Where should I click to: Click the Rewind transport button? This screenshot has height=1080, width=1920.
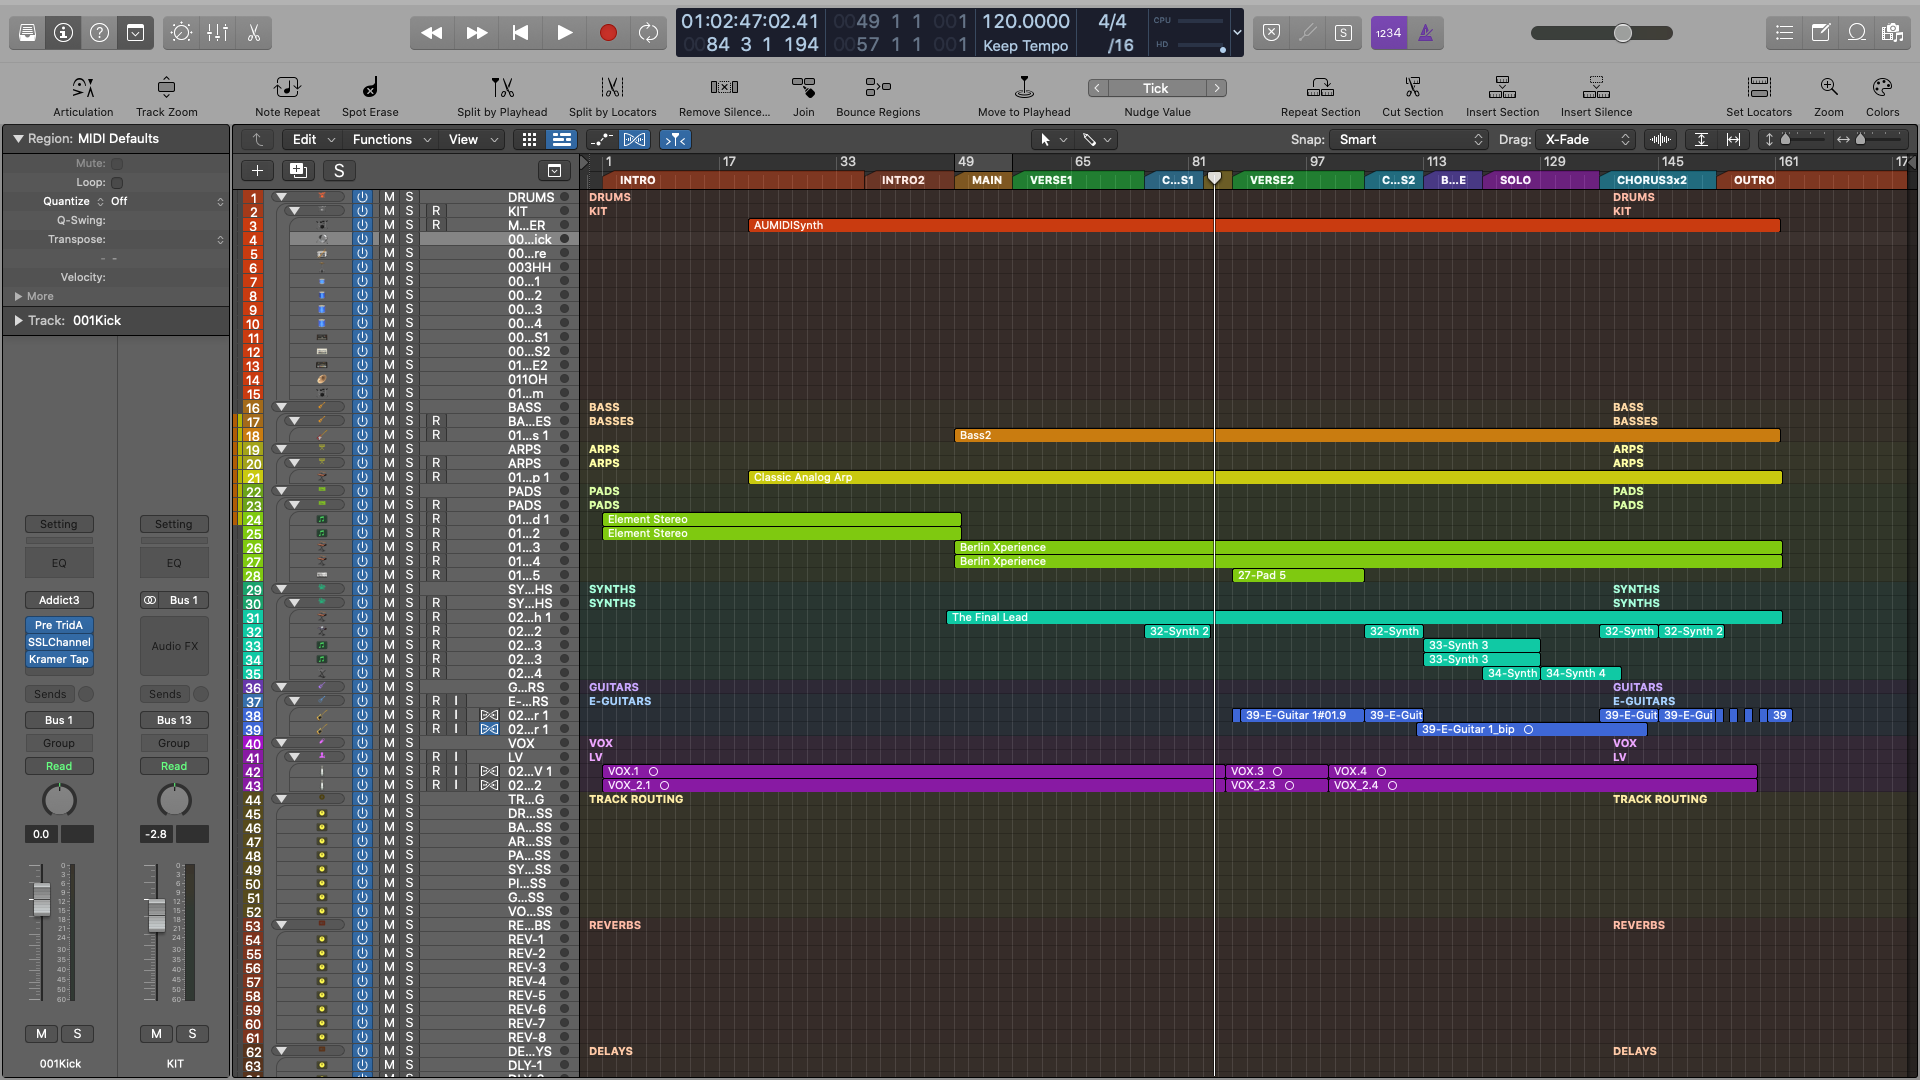(x=432, y=33)
